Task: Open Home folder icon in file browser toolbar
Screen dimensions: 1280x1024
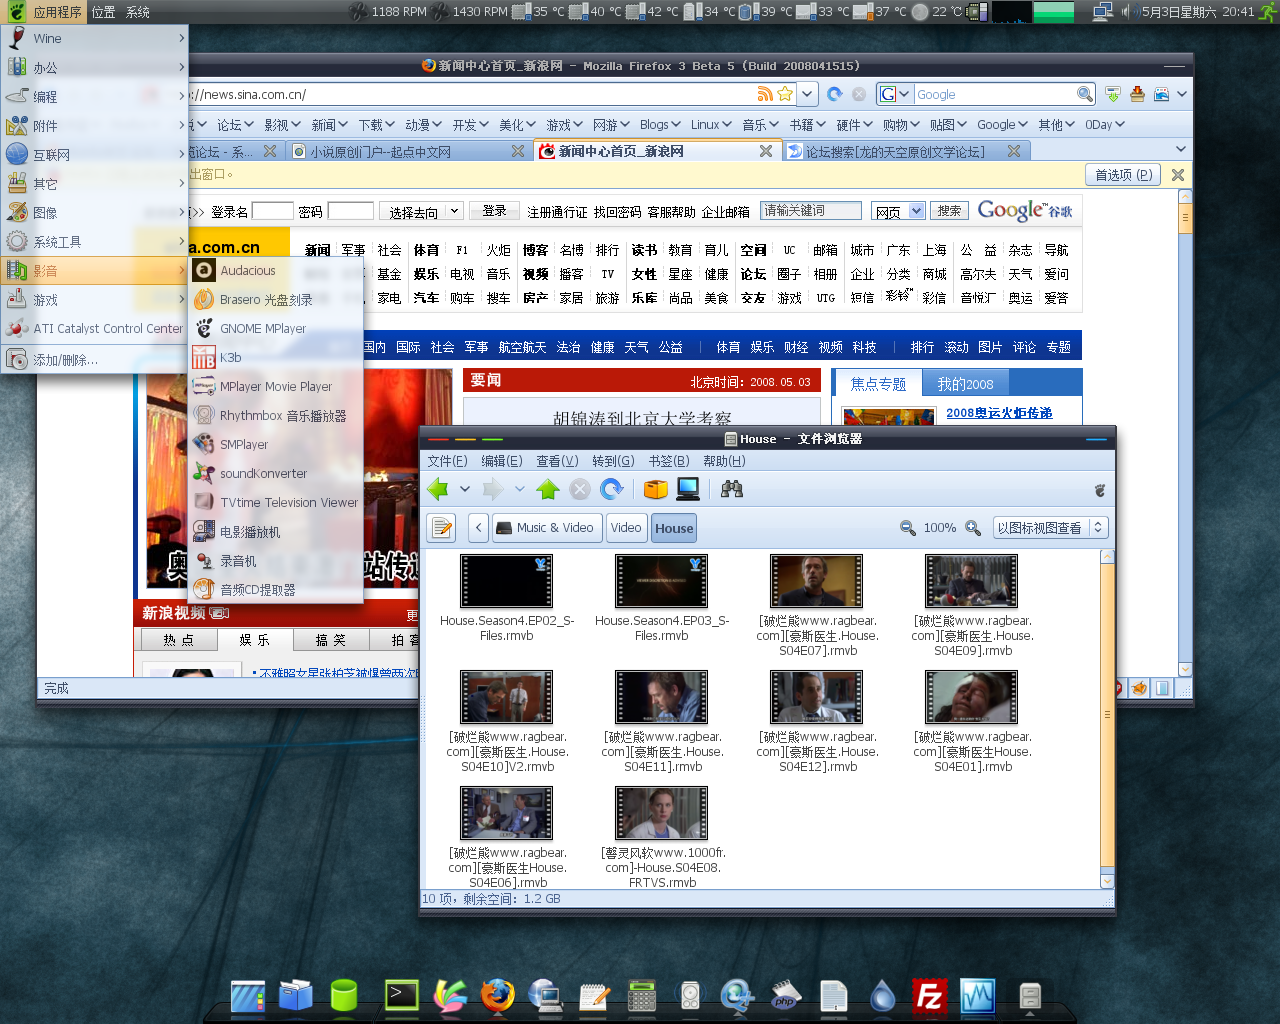Action: tap(656, 489)
